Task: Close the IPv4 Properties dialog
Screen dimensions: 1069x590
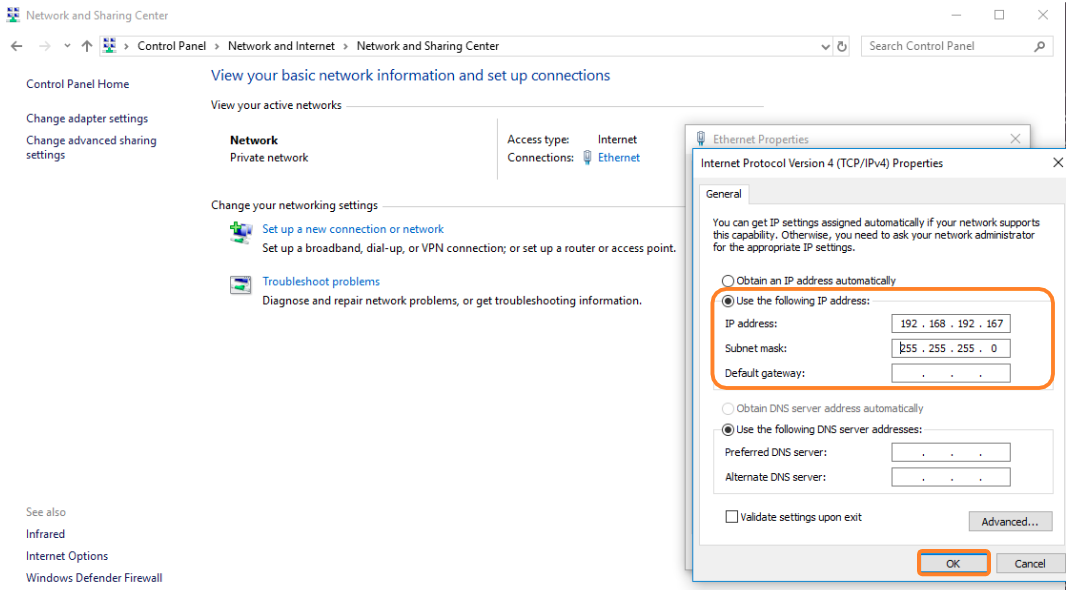Action: pos(1057,162)
